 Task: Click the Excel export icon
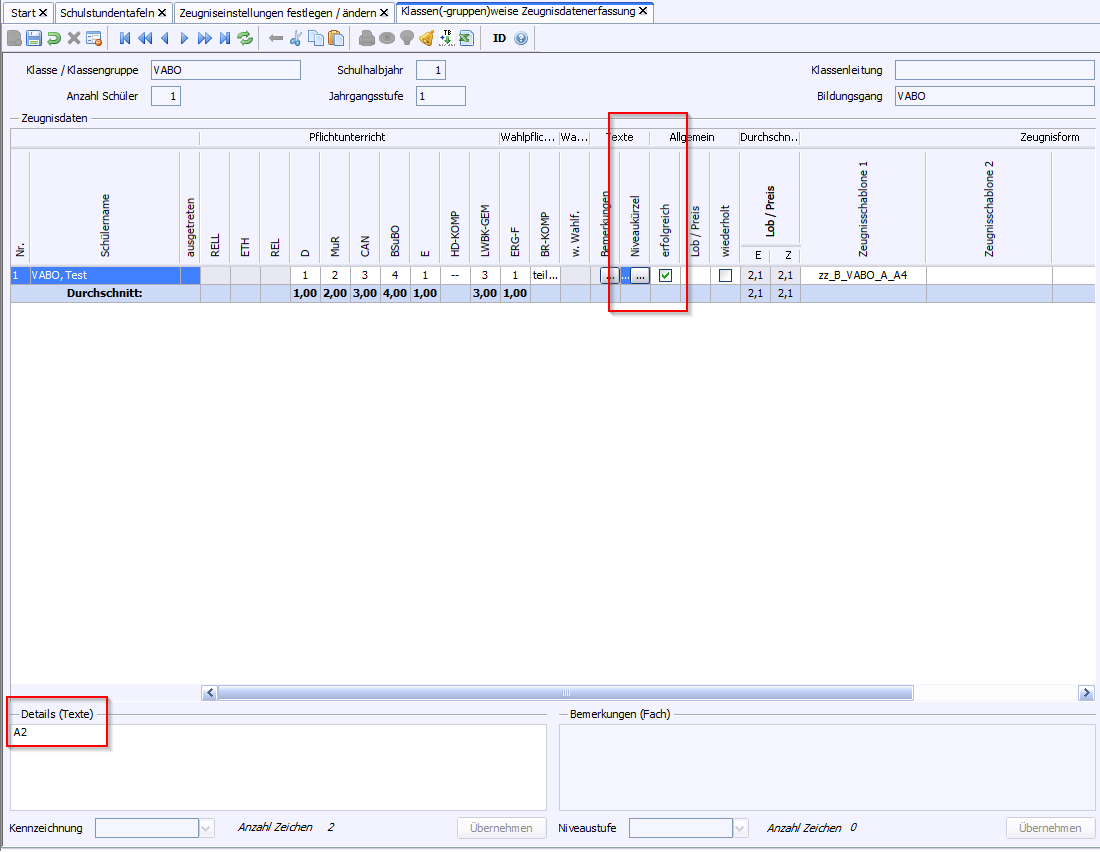466,38
